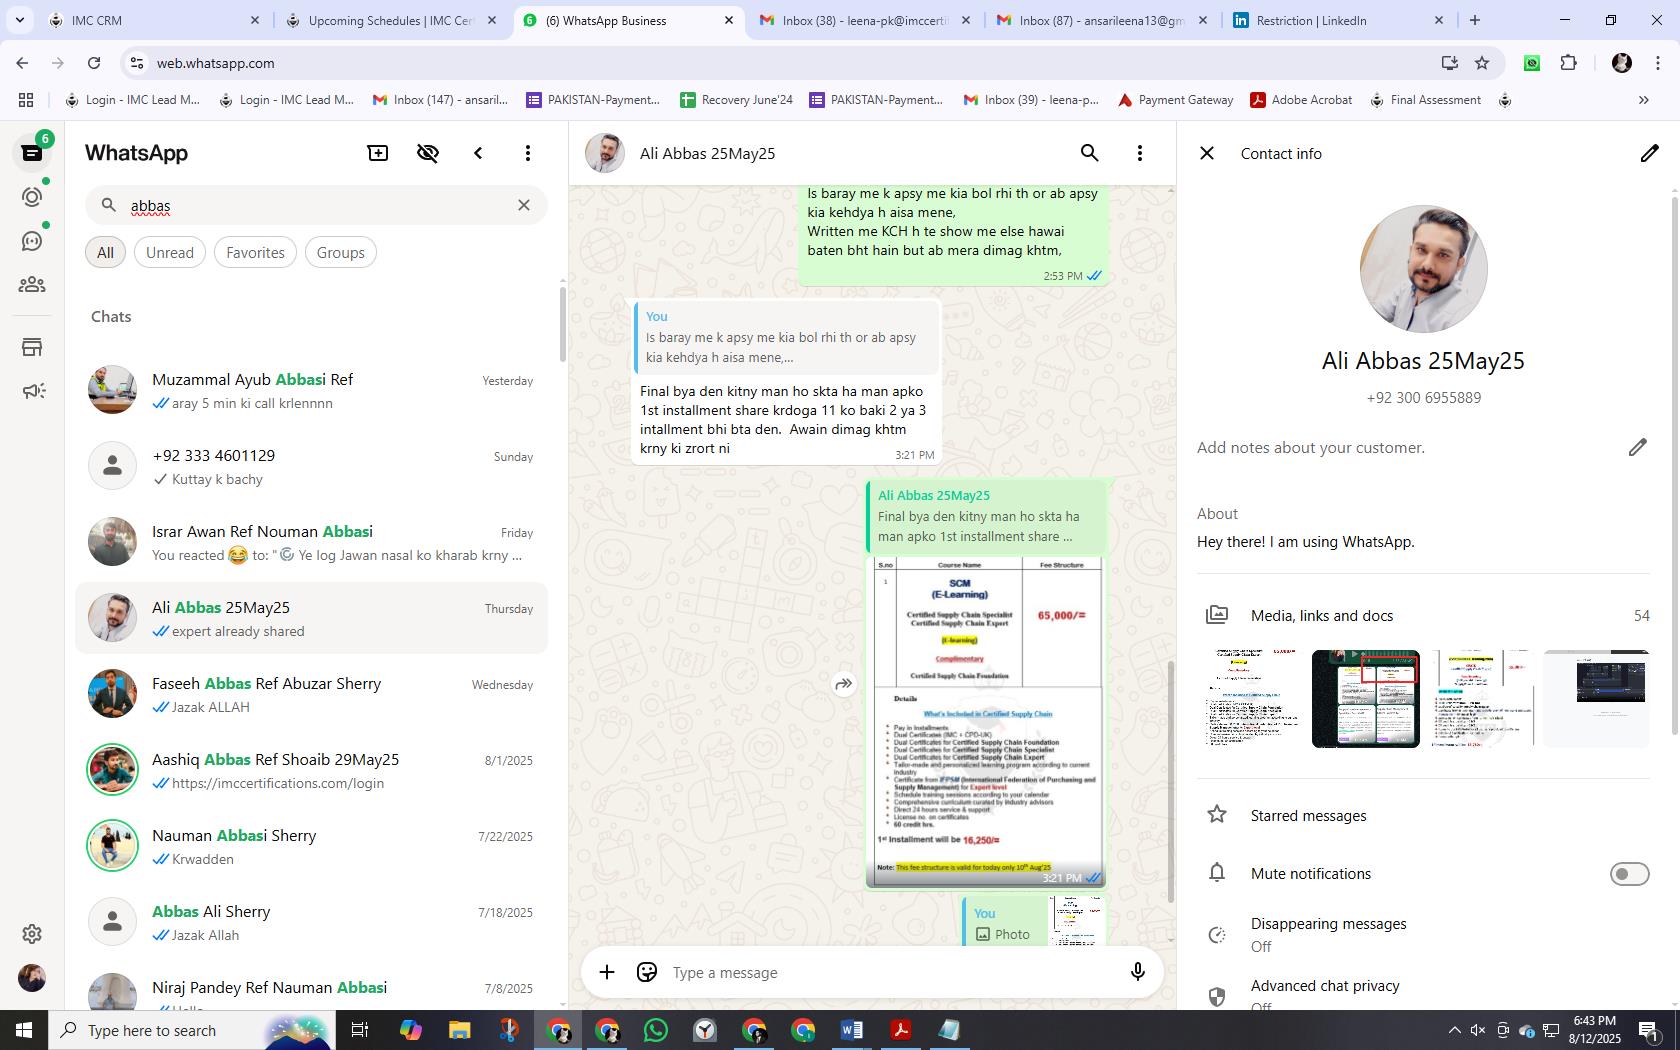Open the attach plus icon
The width and height of the screenshot is (1680, 1050).
(x=607, y=972)
